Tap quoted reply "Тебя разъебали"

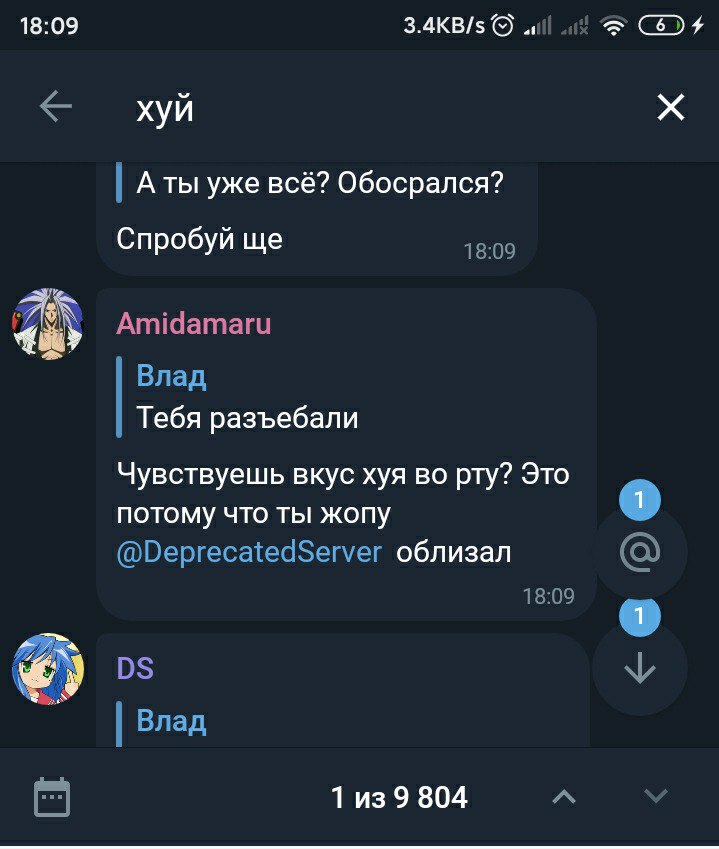237,396
